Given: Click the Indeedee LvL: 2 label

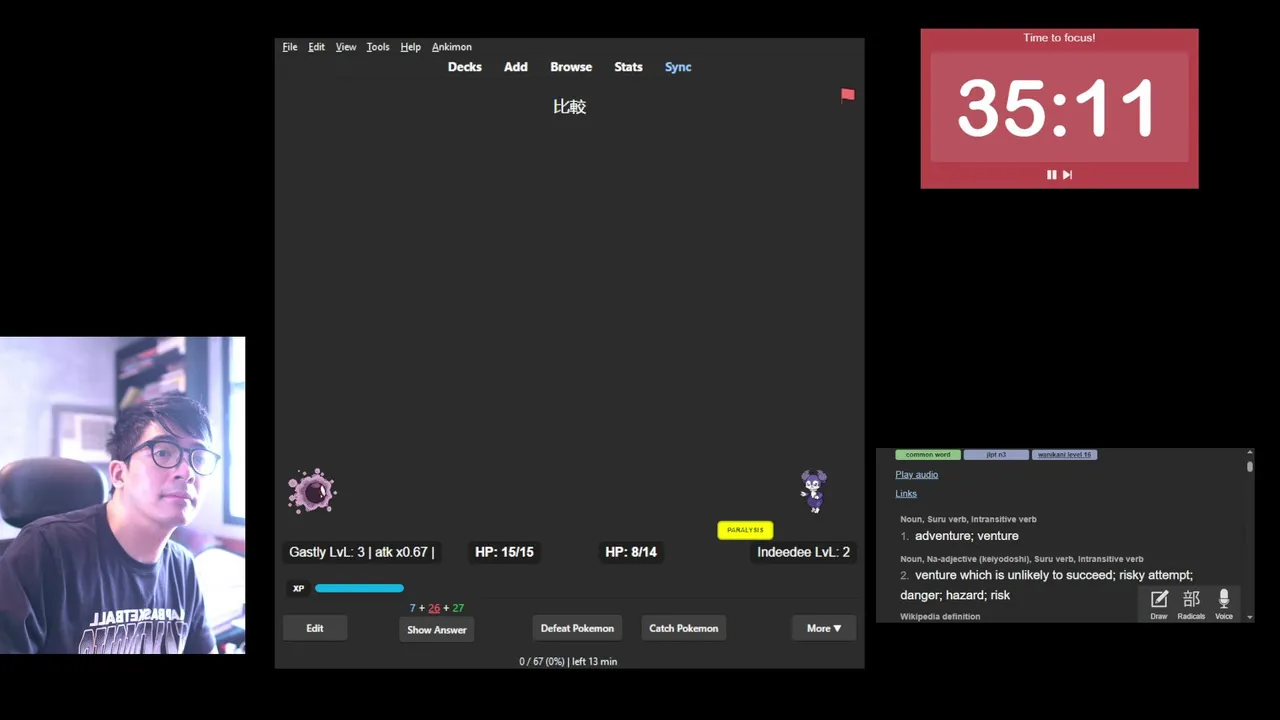Looking at the screenshot, I should [x=803, y=552].
